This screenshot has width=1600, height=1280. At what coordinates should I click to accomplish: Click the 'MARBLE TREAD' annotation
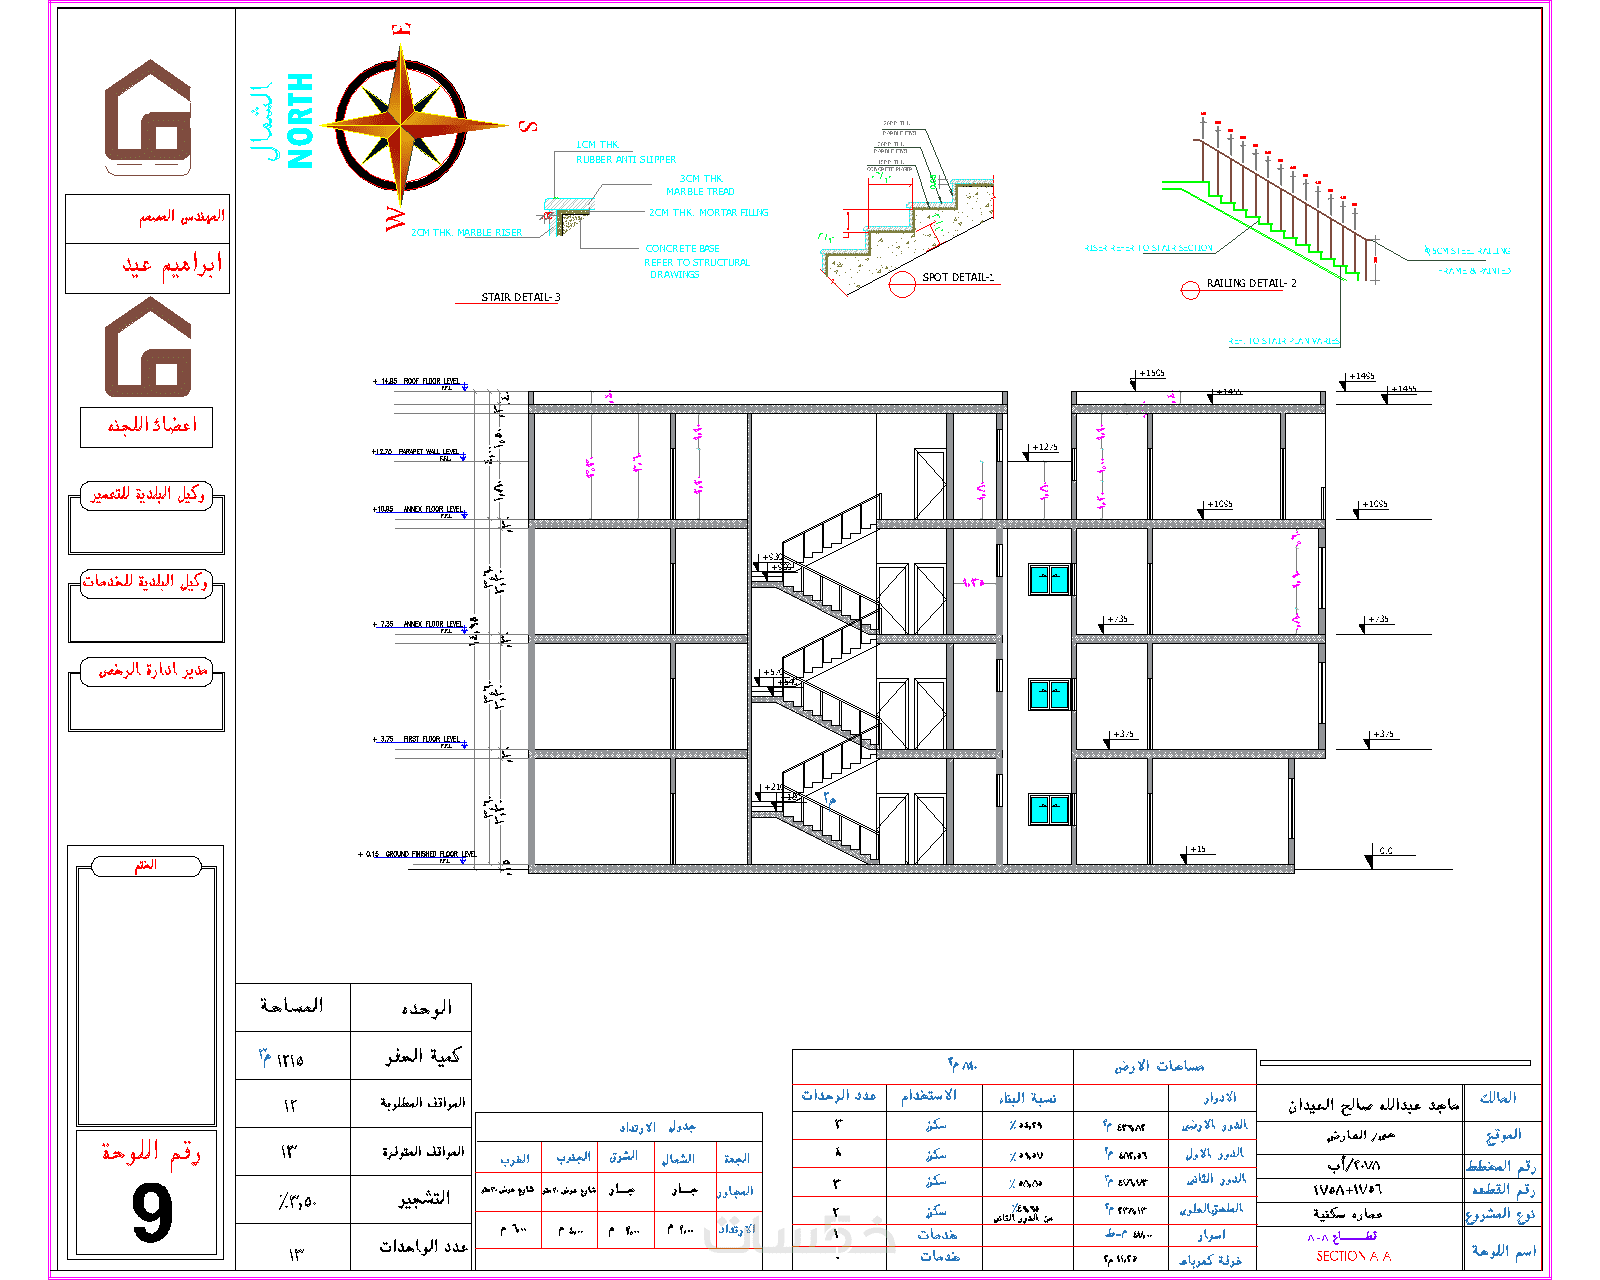[700, 191]
